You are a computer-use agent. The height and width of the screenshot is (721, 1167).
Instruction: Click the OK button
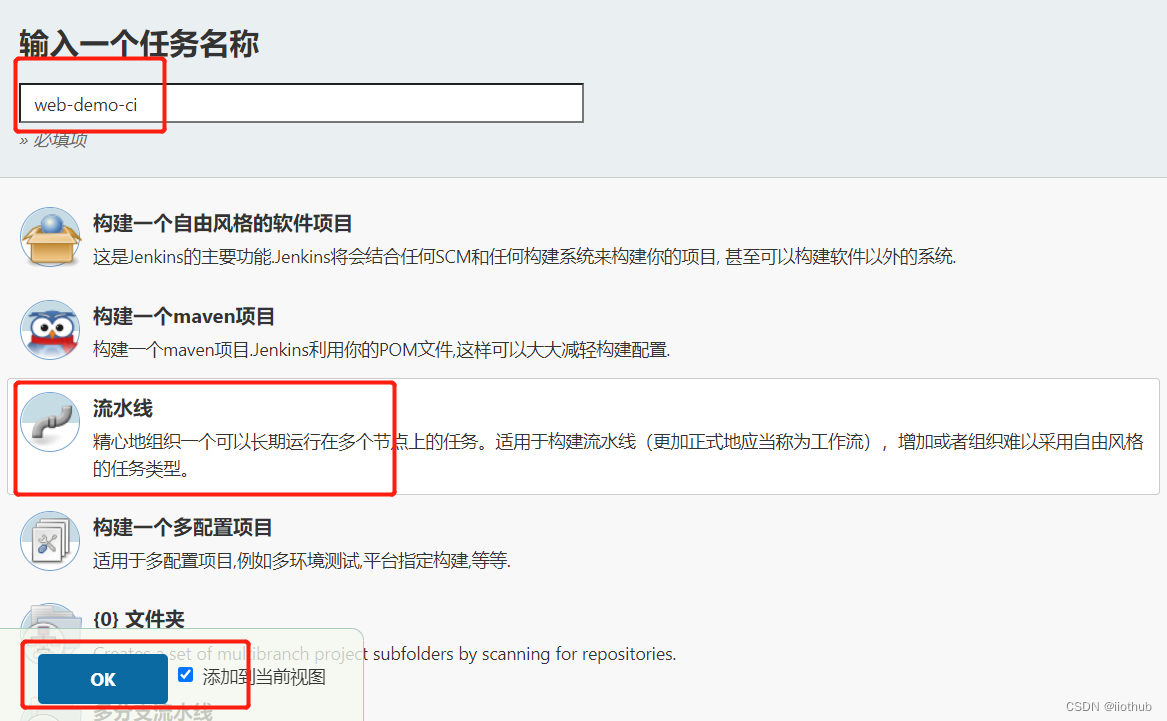coord(103,679)
